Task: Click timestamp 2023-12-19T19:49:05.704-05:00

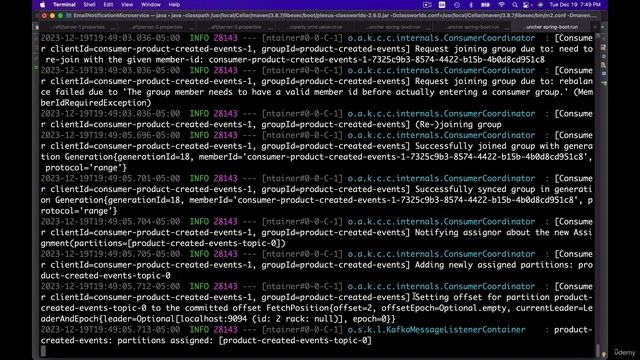Action: click(110, 222)
